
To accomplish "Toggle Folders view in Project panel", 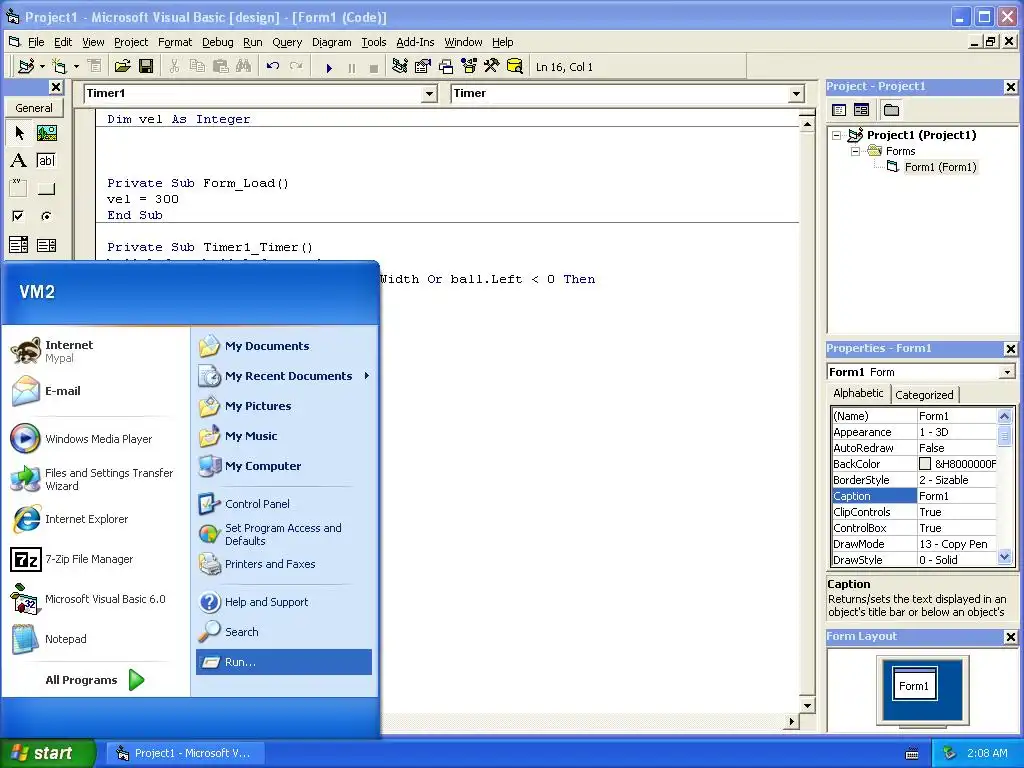I will point(891,110).
